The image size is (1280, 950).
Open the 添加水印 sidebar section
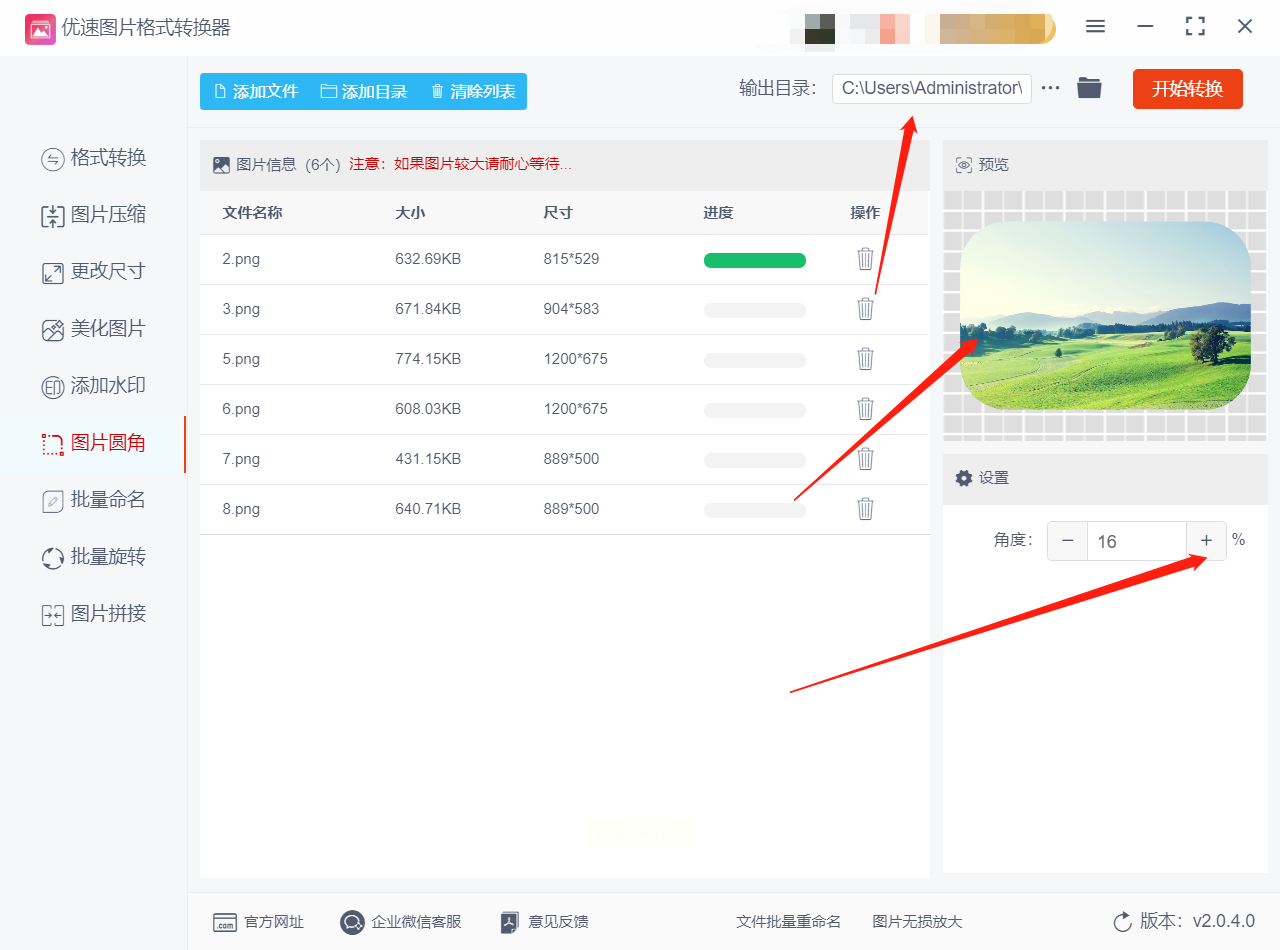93,386
